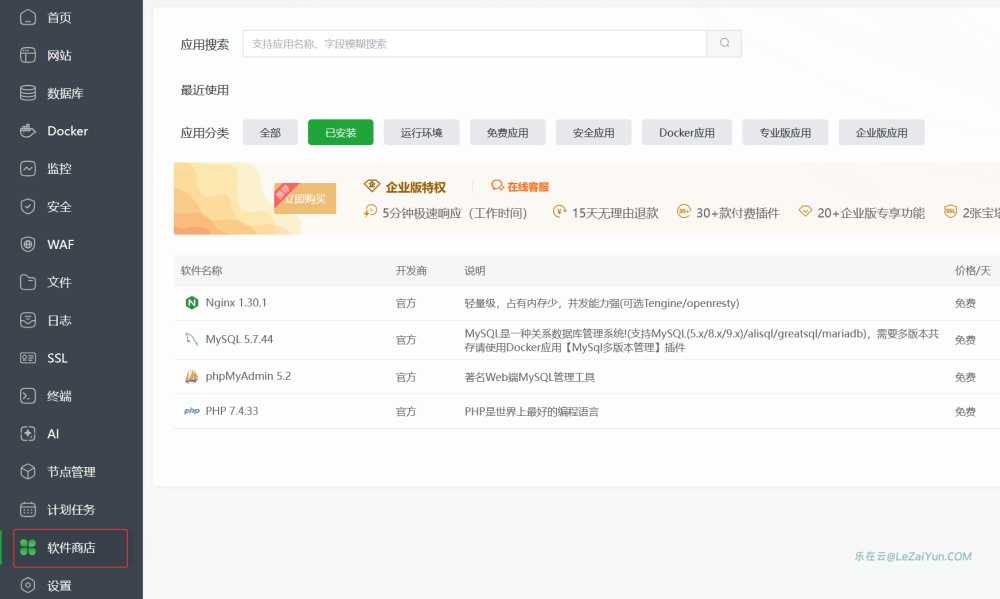Click the Security (安全) shield icon
Viewport: 1000px width, 599px height.
tap(27, 206)
